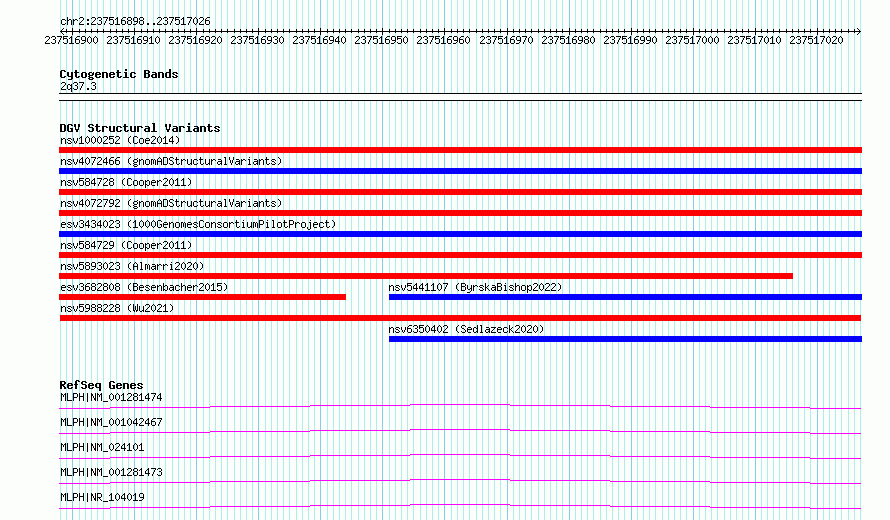Select the blue bar under esv3434023

pyautogui.click(x=460, y=234)
